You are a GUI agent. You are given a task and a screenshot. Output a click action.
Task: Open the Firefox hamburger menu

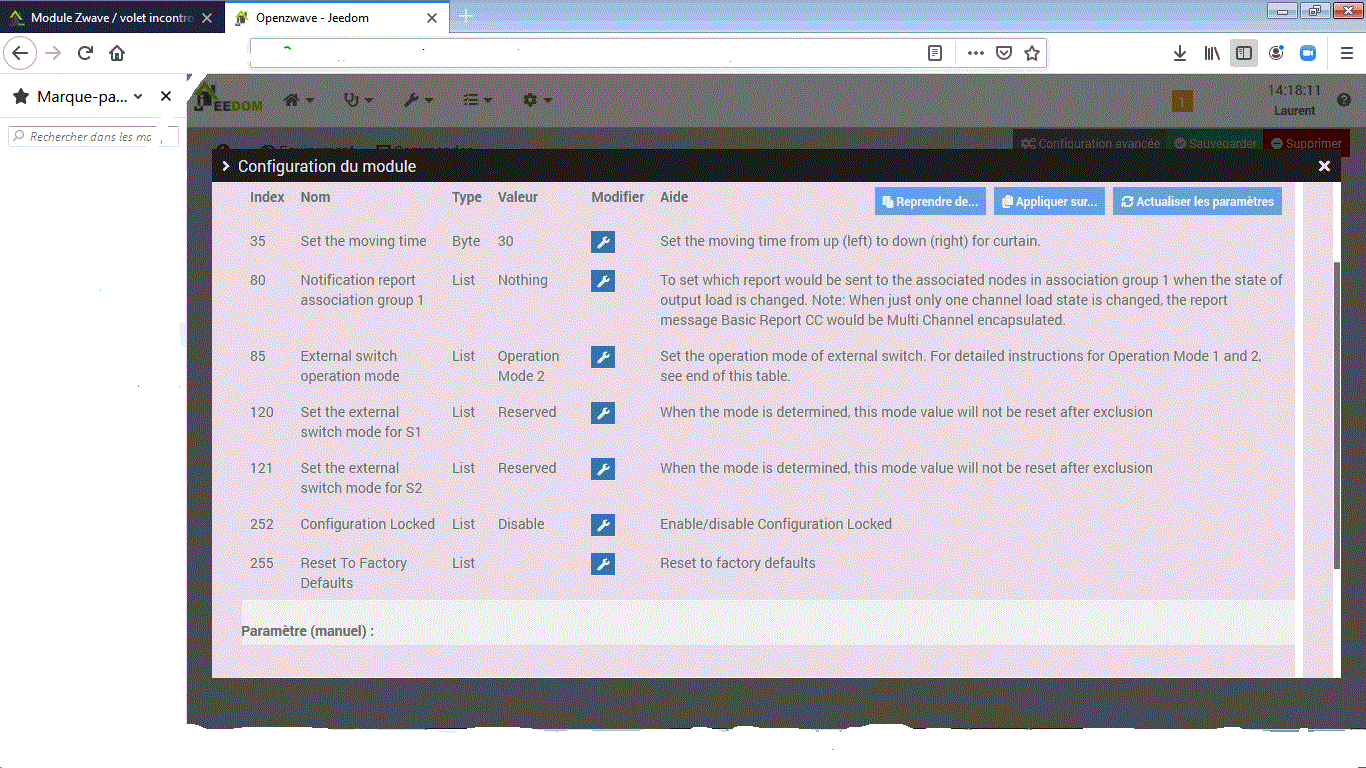(x=1345, y=53)
